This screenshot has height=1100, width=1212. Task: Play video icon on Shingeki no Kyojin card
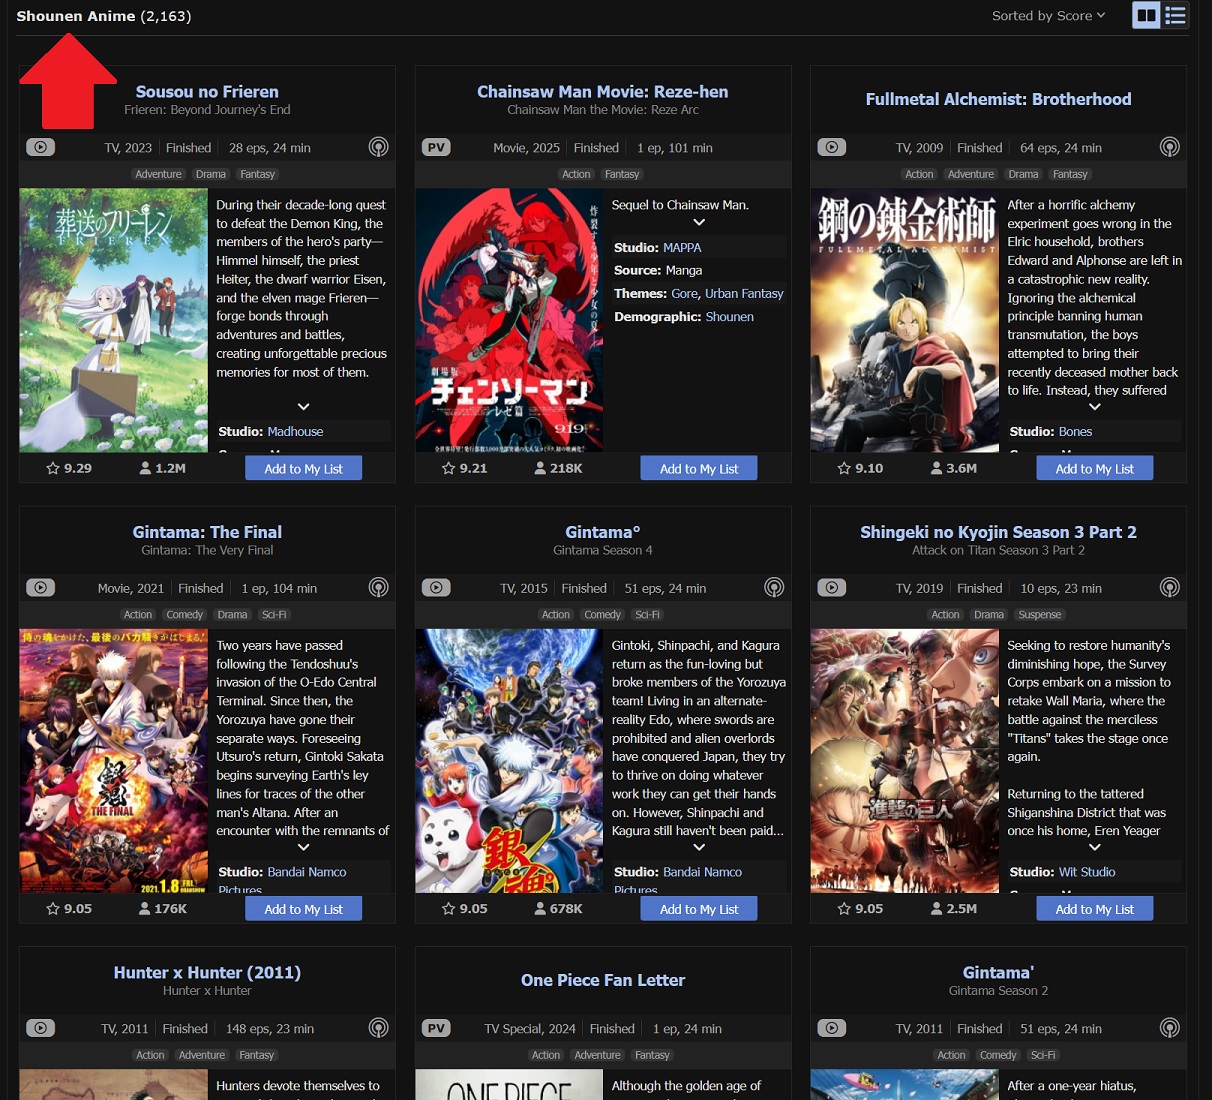[x=832, y=587]
